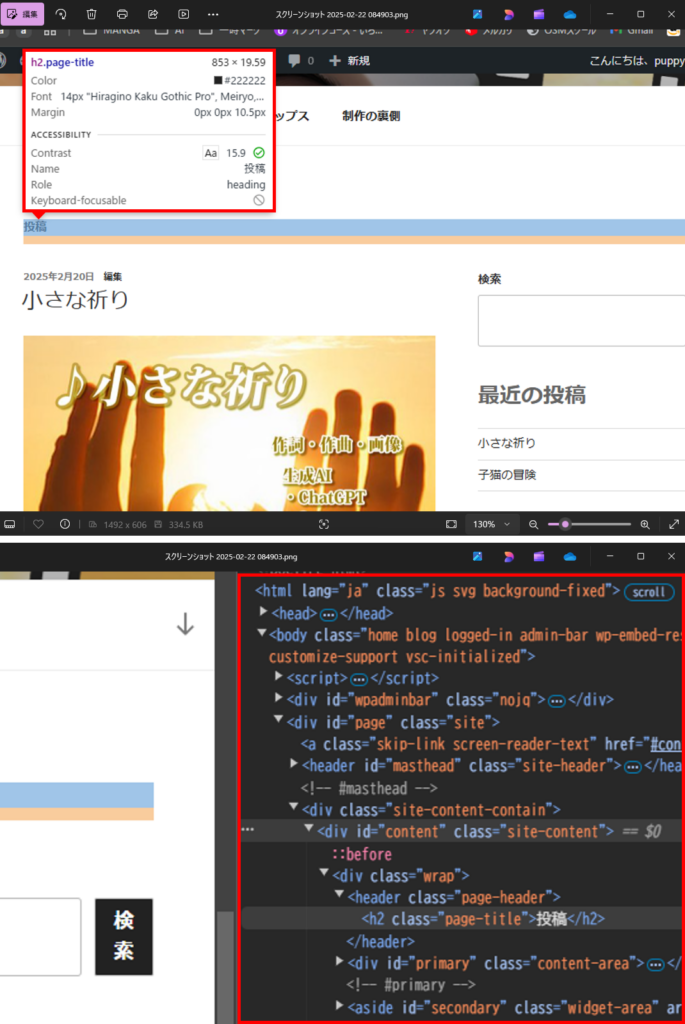The width and height of the screenshot is (685, 1024).
Task: Expand the script element node
Action: coord(279,676)
